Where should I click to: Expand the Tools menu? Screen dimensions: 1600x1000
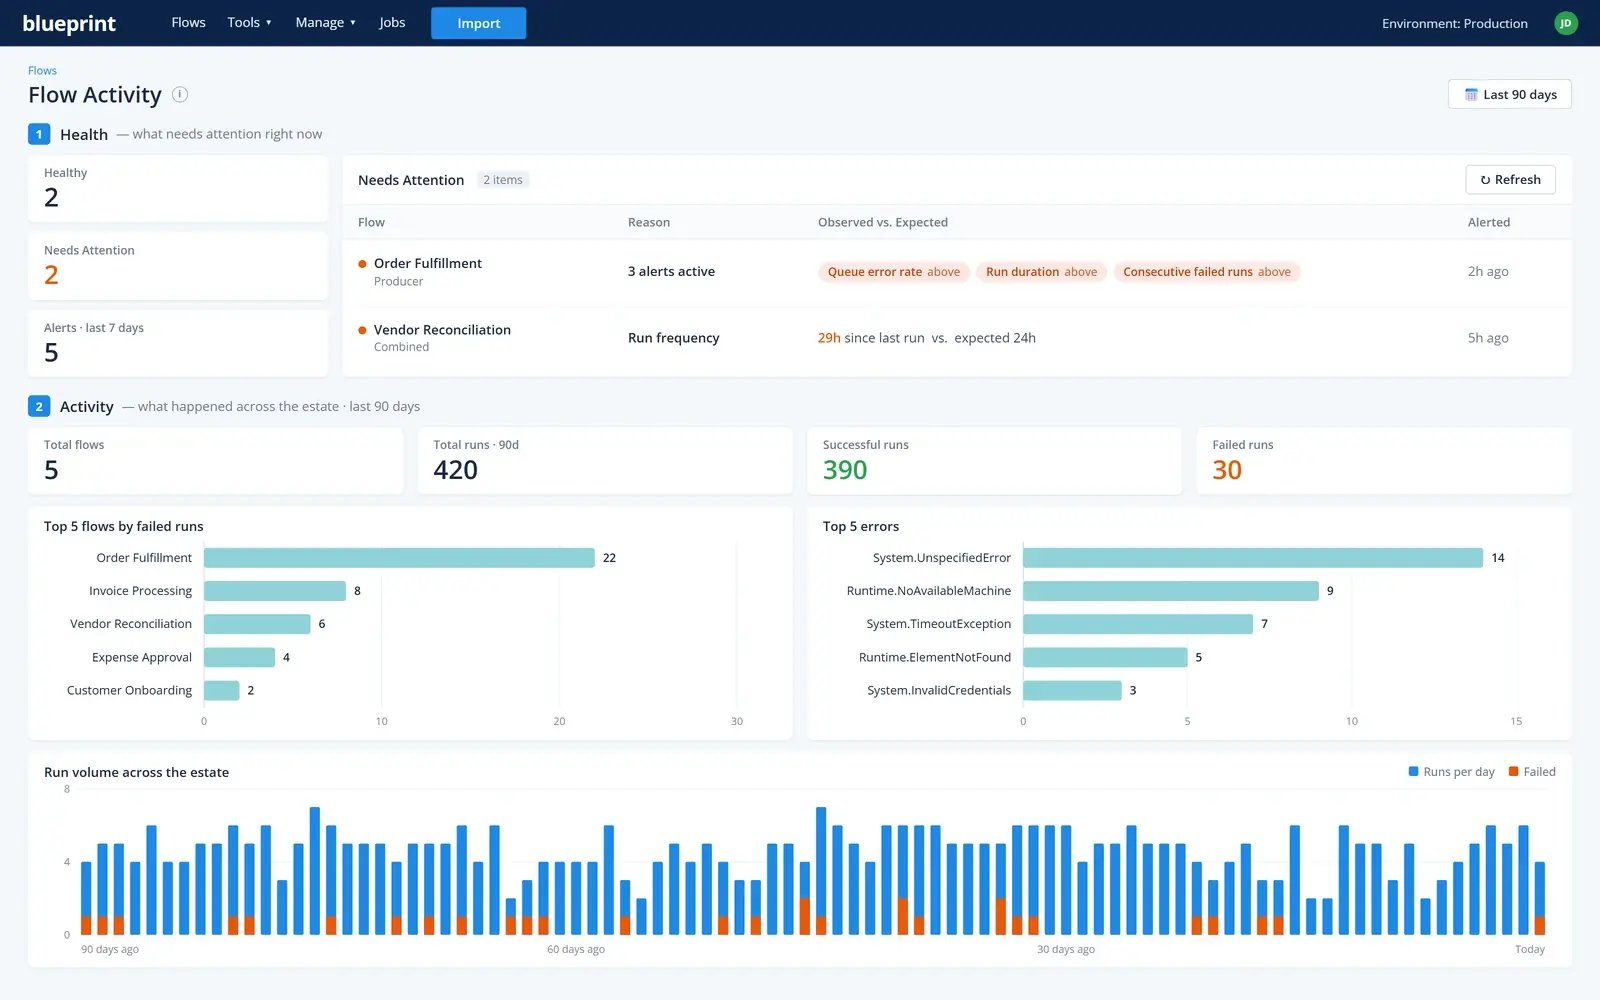tap(249, 22)
